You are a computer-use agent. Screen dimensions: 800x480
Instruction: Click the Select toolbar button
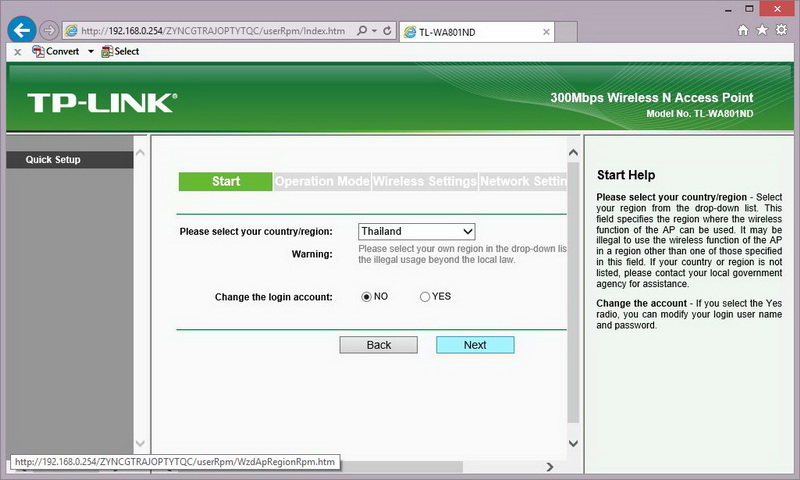point(120,52)
